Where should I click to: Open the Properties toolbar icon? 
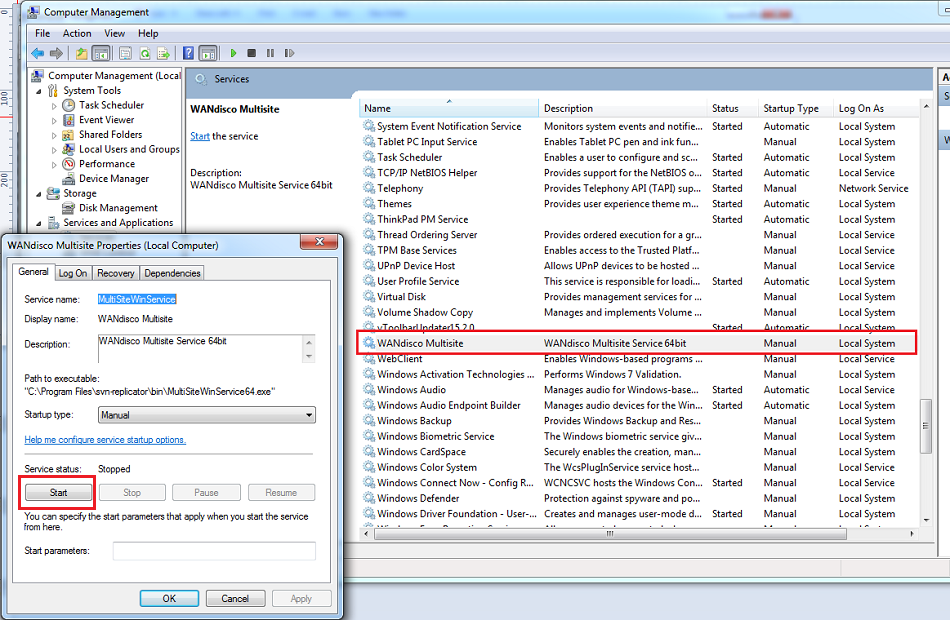point(125,53)
